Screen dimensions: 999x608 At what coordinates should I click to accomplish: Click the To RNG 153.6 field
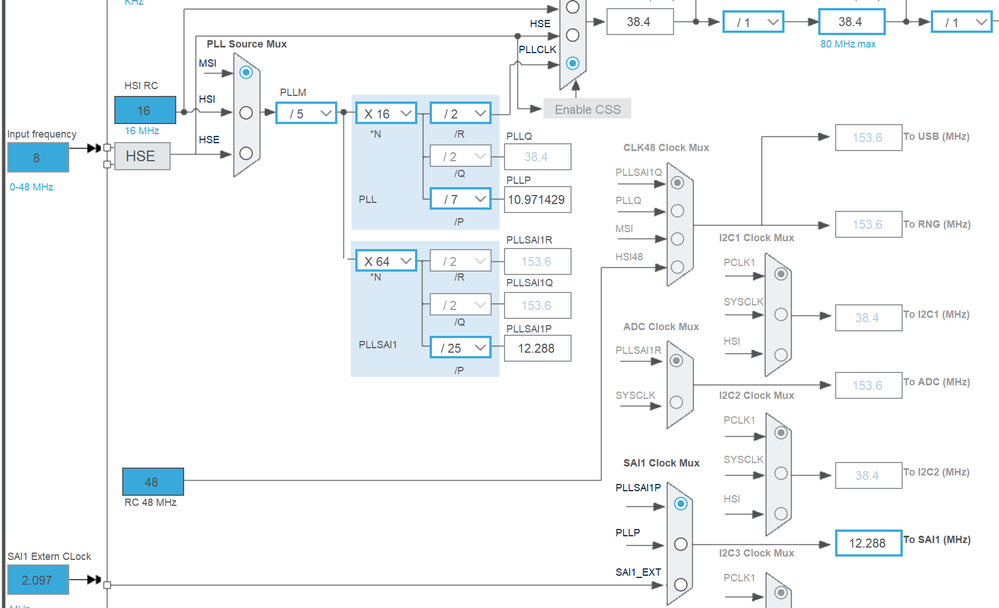[868, 224]
